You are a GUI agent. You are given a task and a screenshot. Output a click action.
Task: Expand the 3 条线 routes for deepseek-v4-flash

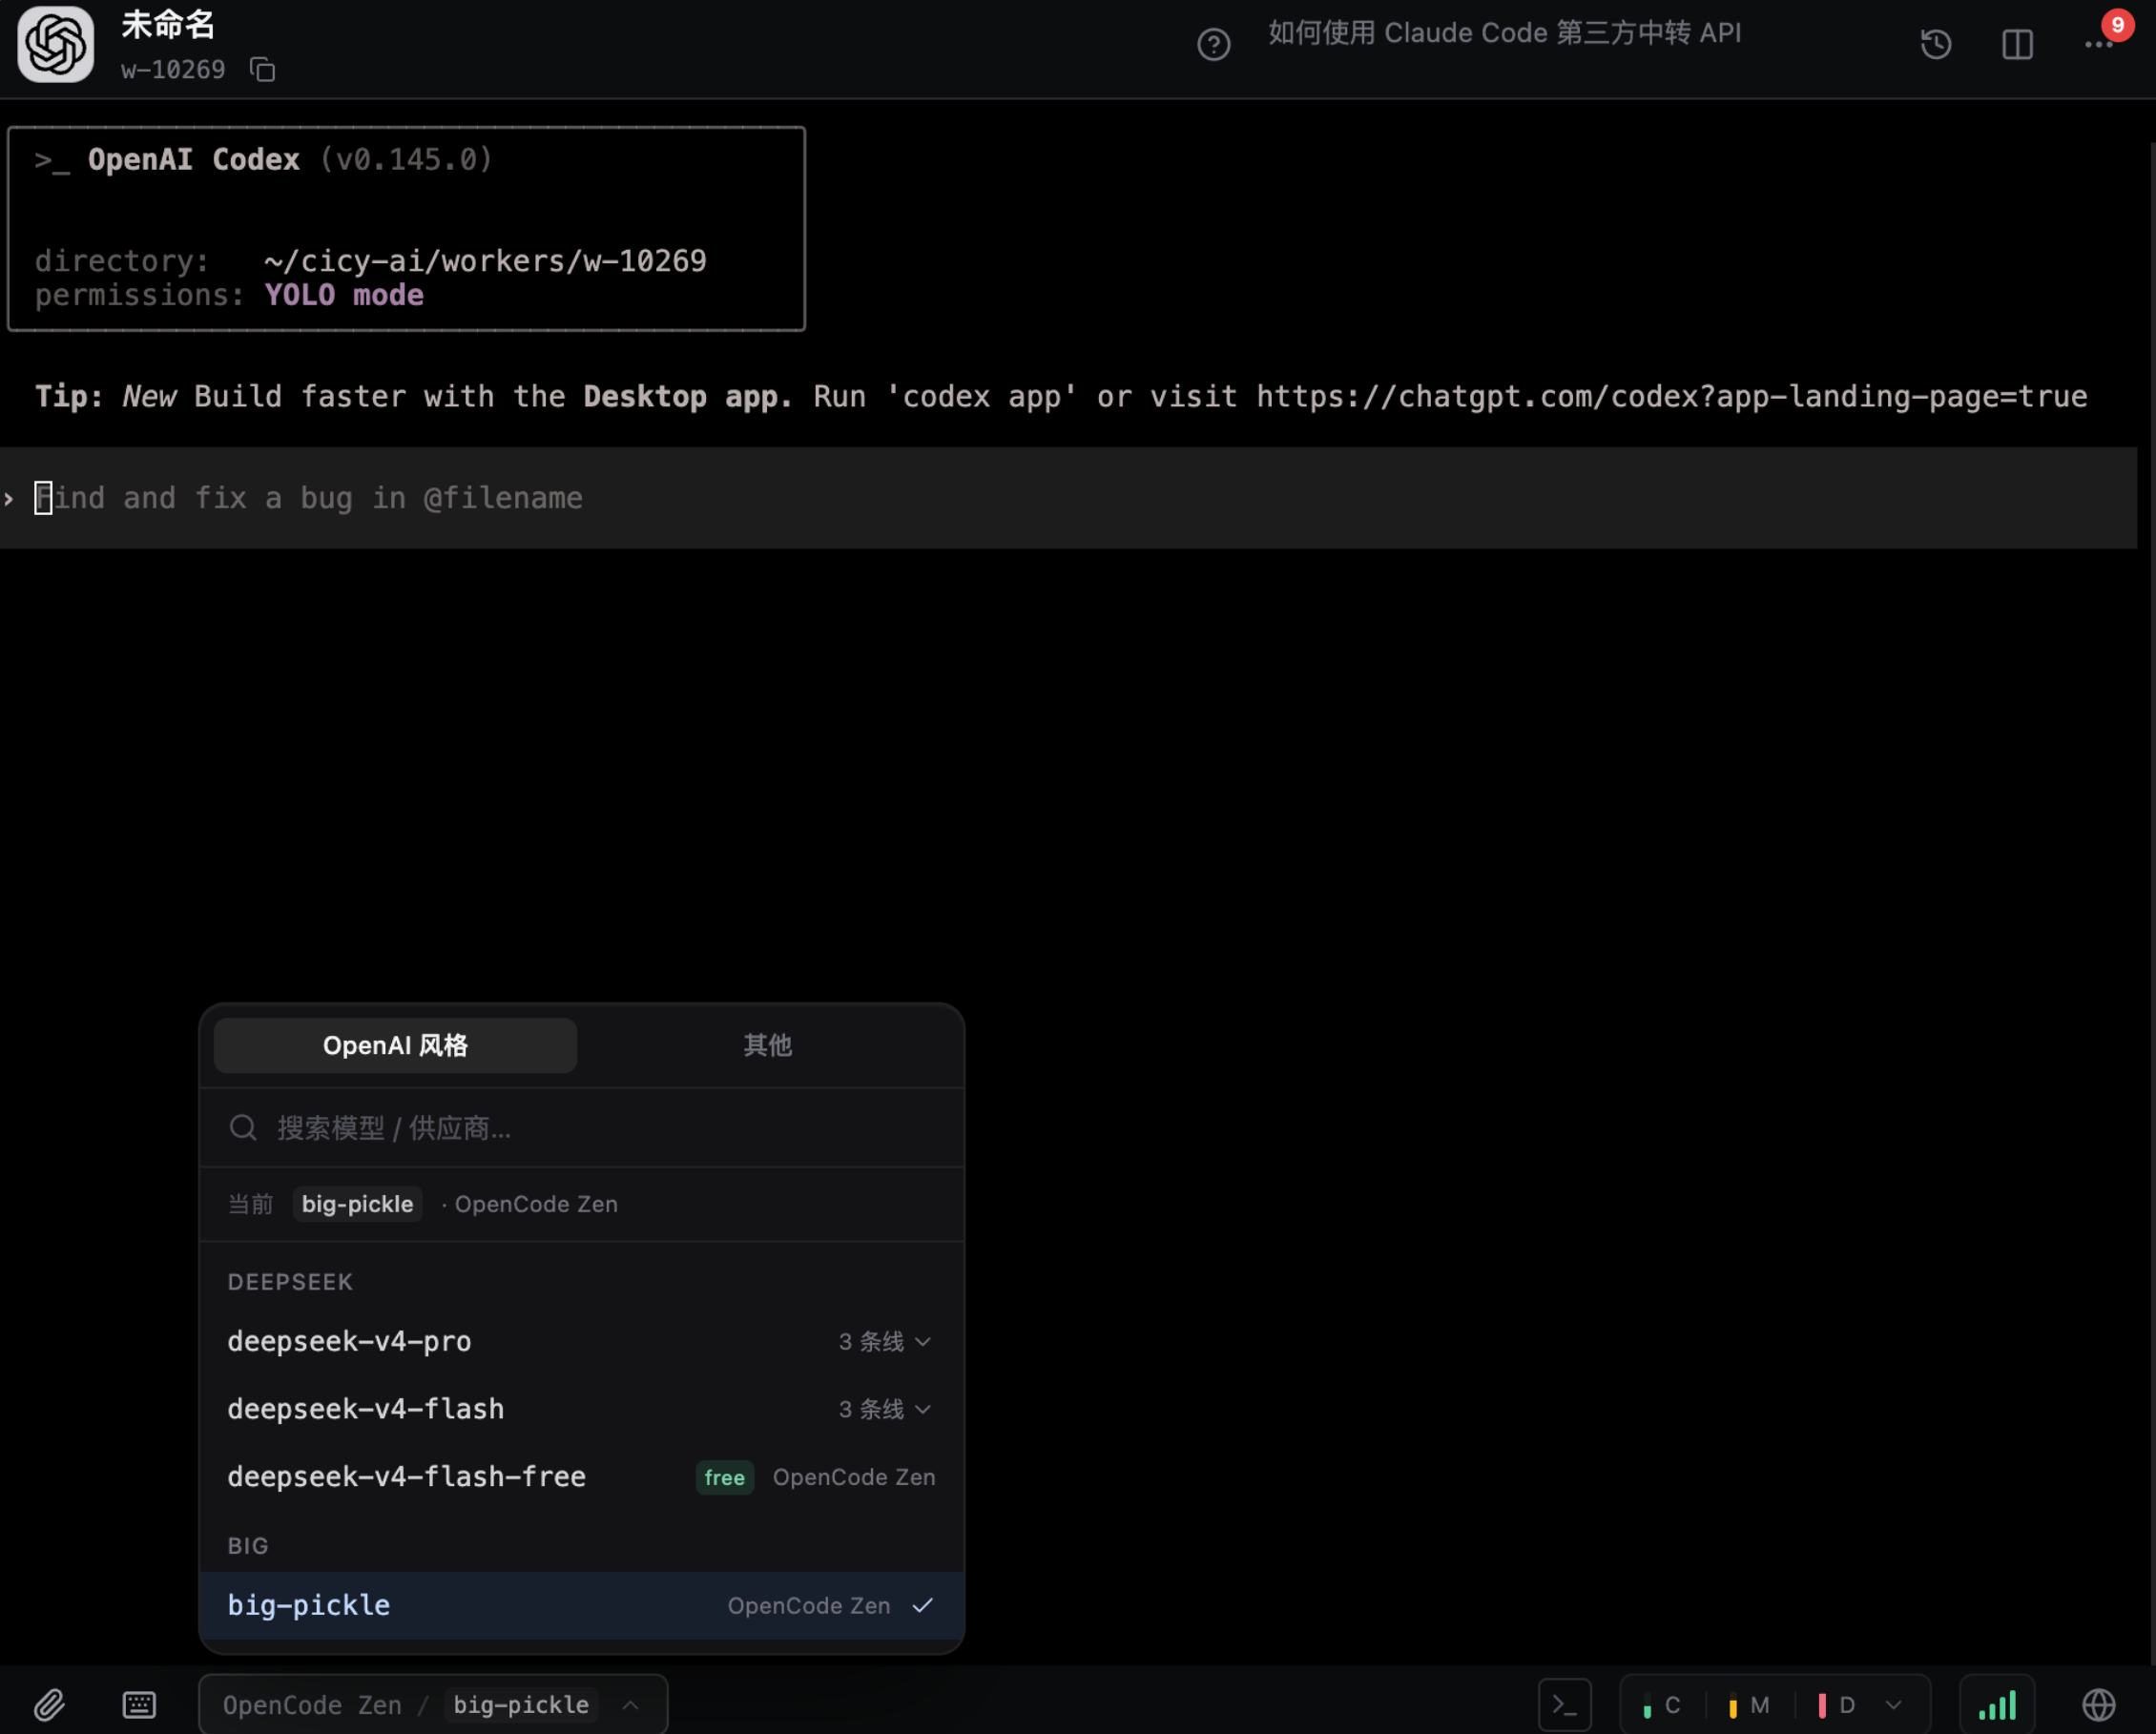click(x=884, y=1409)
